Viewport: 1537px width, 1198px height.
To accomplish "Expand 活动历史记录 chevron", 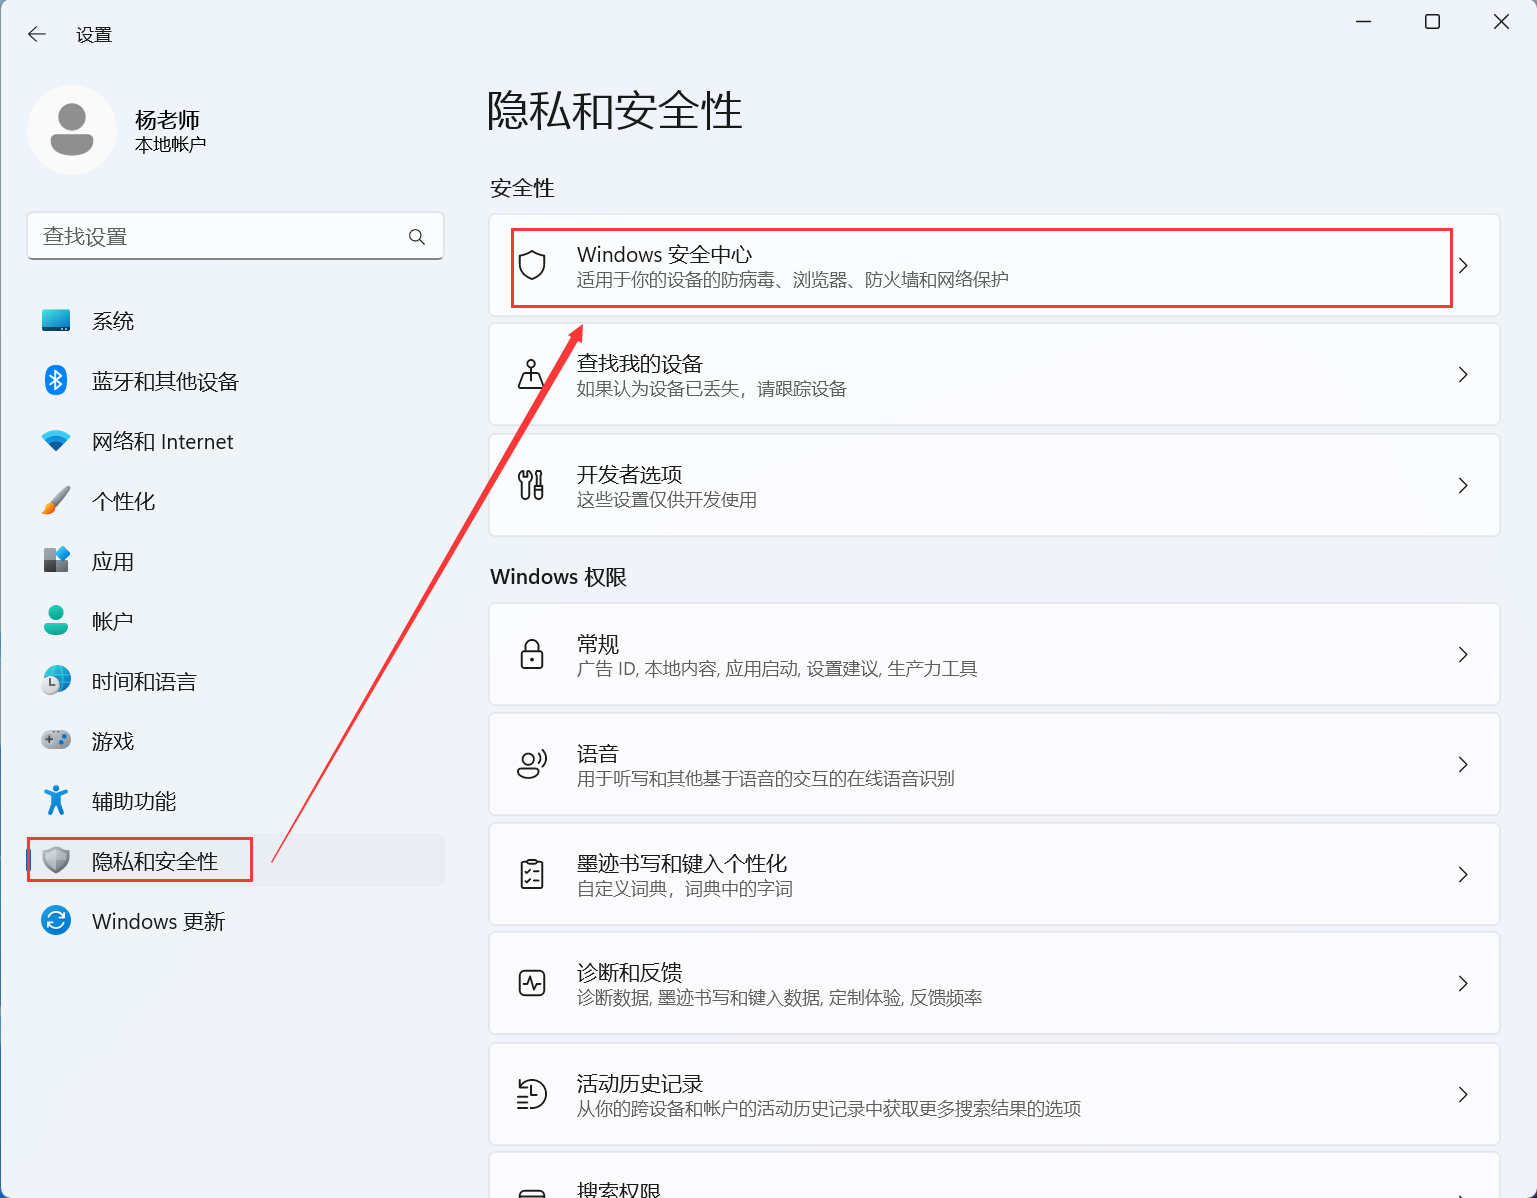I will point(1463,1094).
